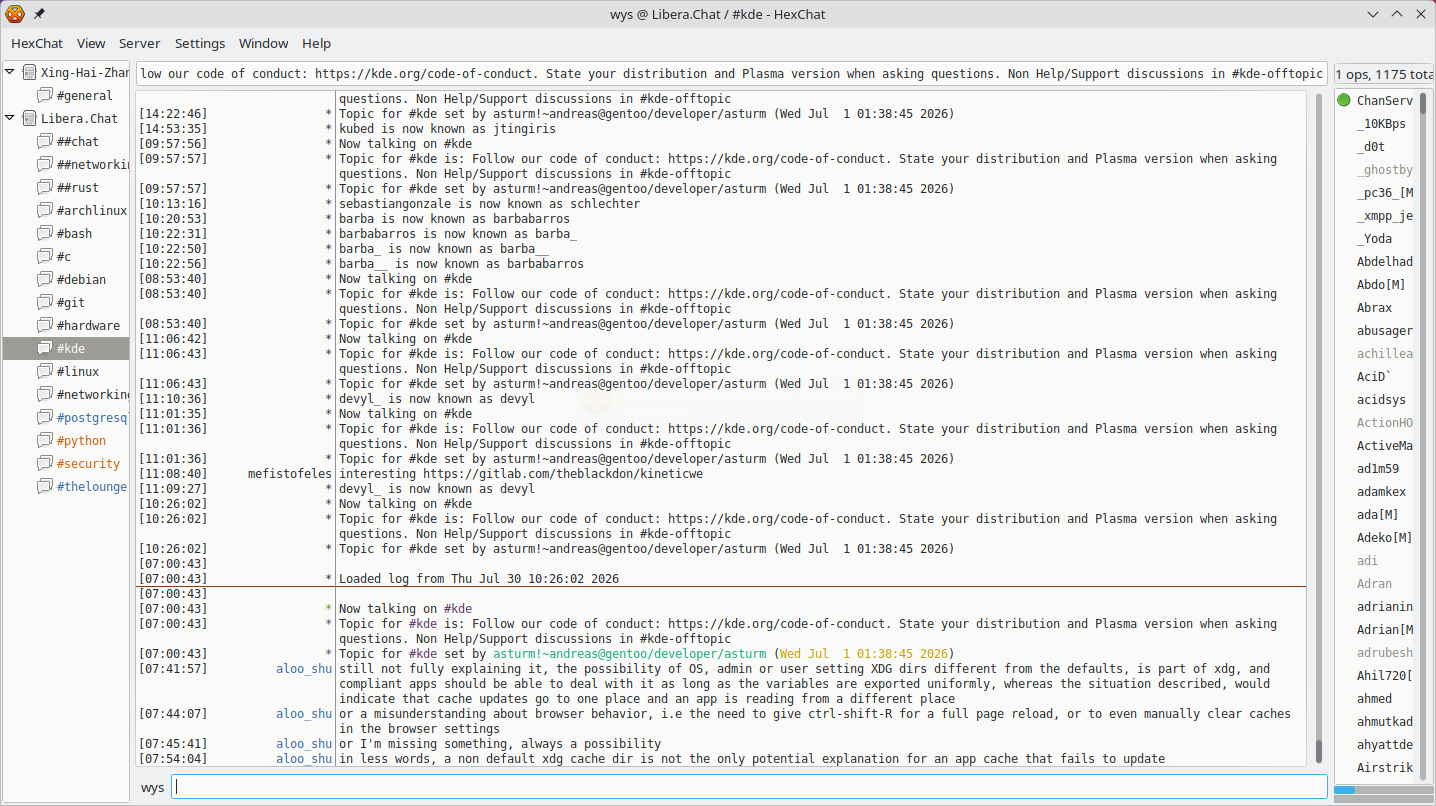
Task: Open the Server menu
Action: (x=140, y=44)
